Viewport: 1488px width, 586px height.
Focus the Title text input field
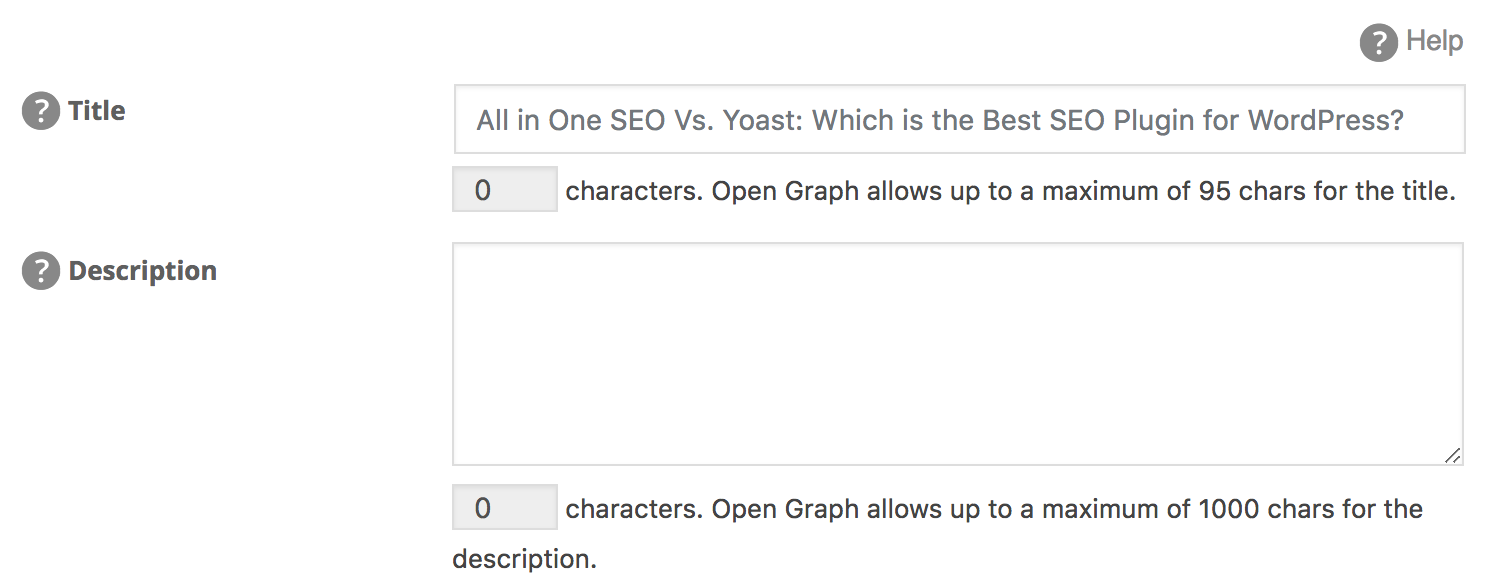[959, 120]
